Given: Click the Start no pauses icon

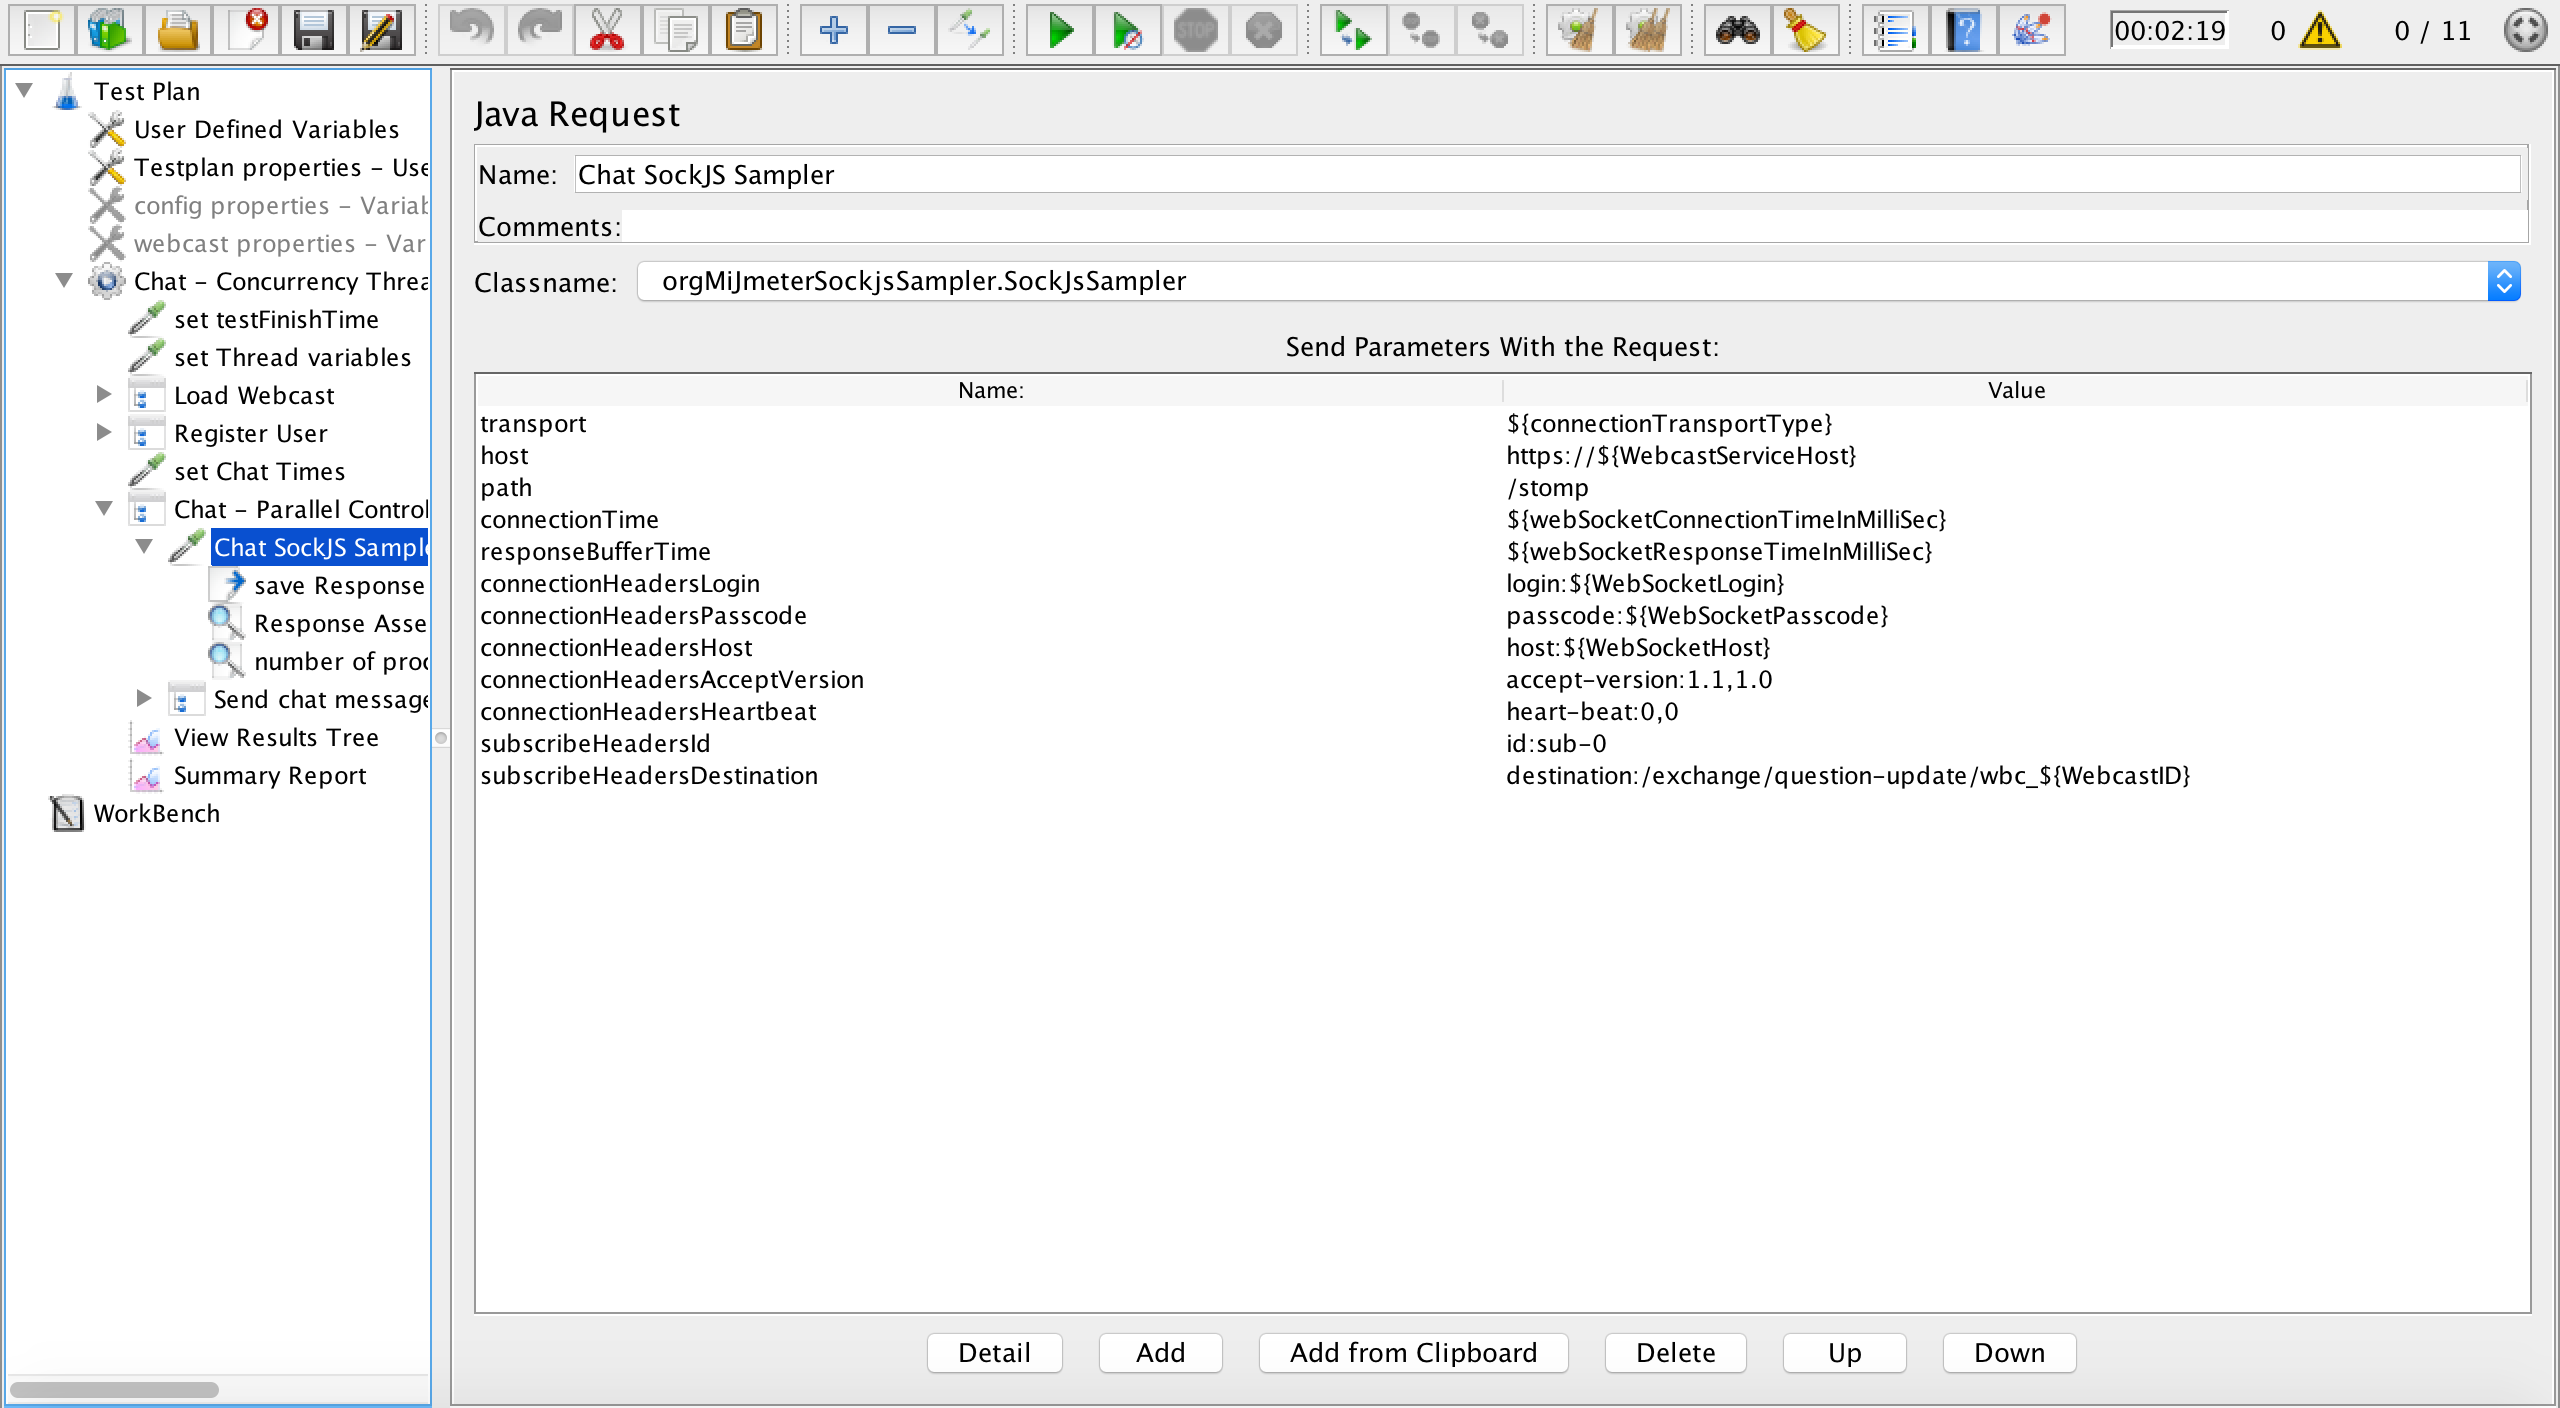Looking at the screenshot, I should coord(1127,31).
